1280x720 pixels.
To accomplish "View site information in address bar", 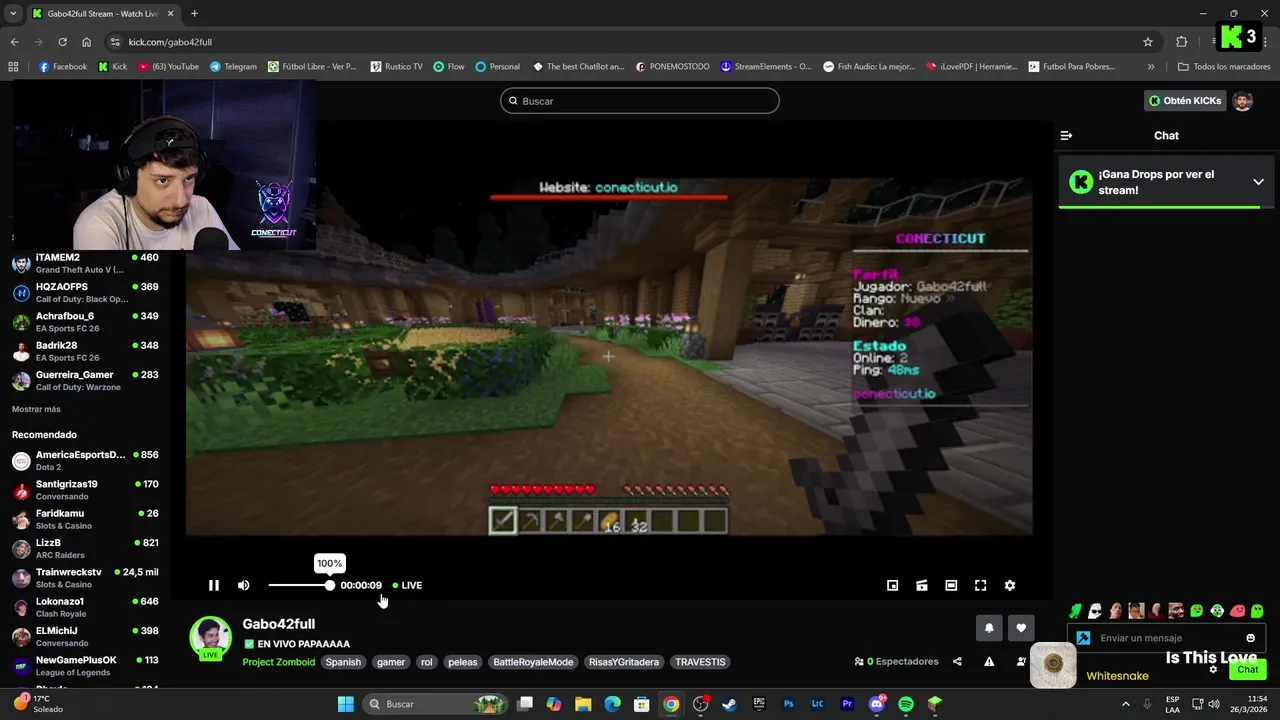I will [115, 42].
